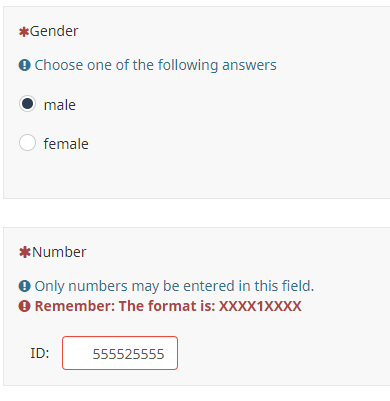Click the red asterisk next to Gender
The height and width of the screenshot is (401, 390).
tap(24, 32)
